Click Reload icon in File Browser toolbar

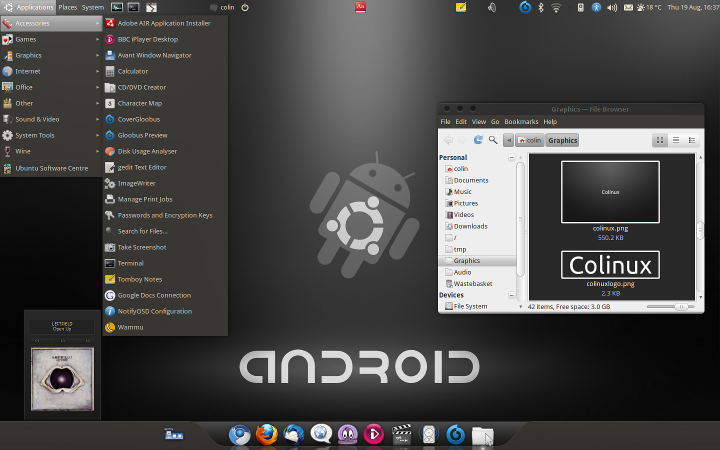coord(478,140)
